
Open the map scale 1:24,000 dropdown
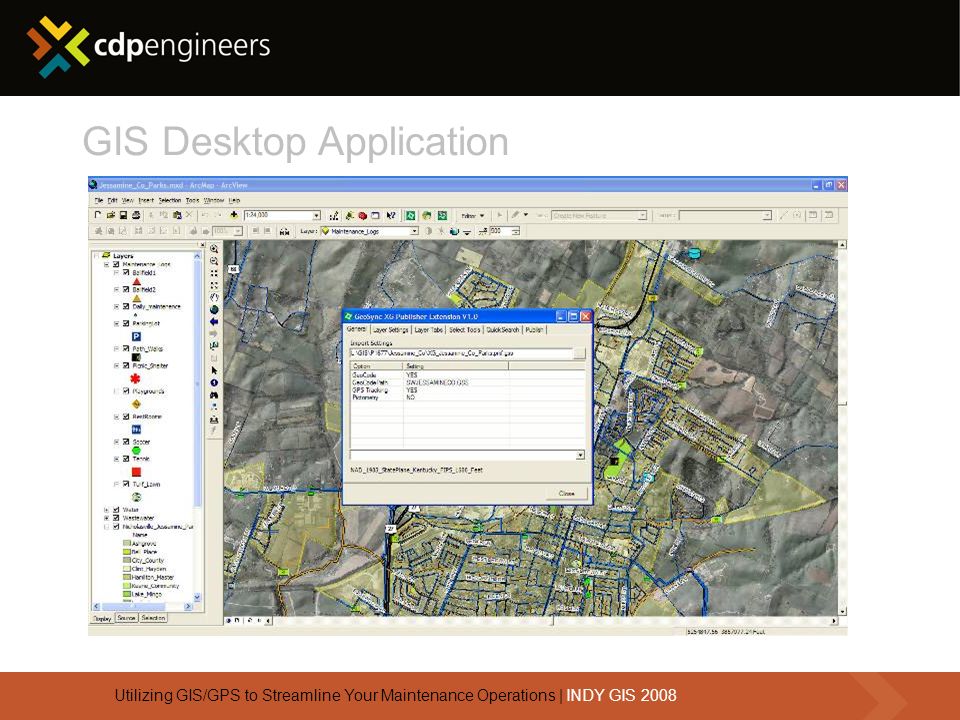click(317, 216)
